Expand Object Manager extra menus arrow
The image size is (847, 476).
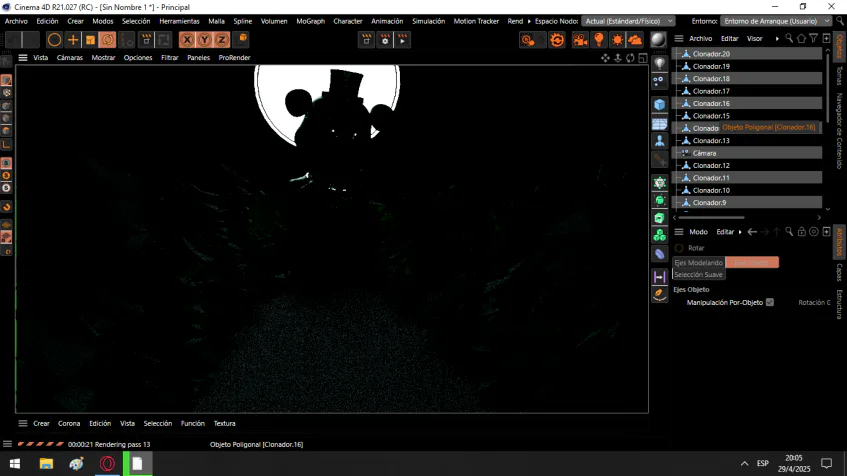point(777,38)
